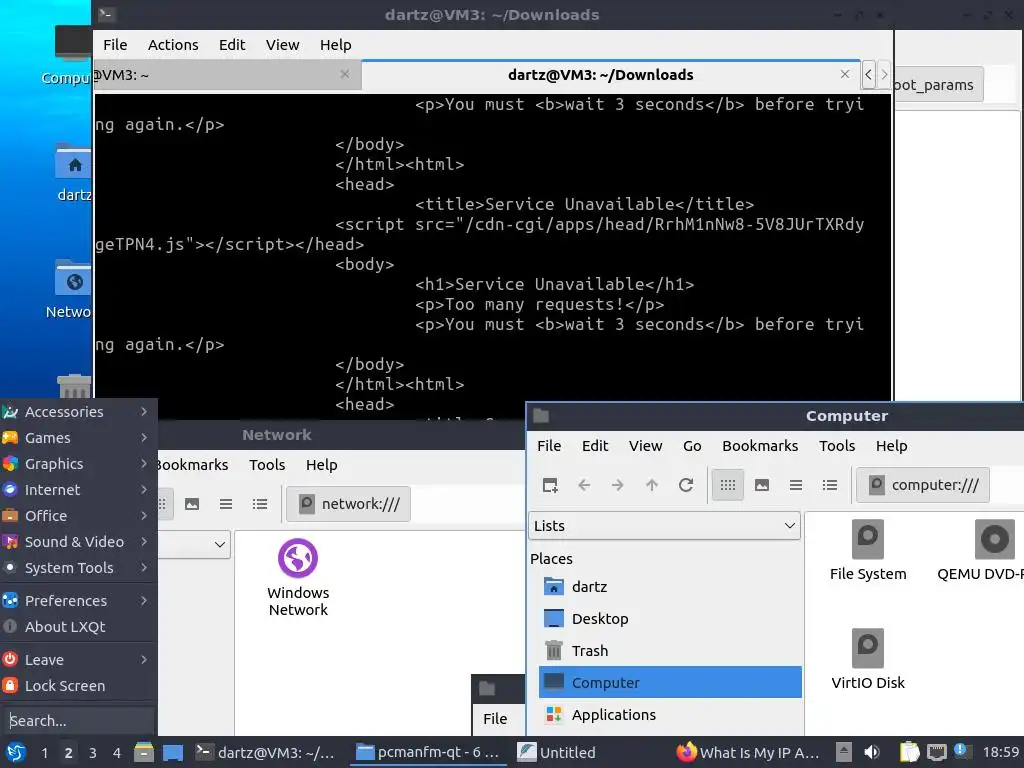The width and height of the screenshot is (1024, 768).
Task: Open file manager launcher in taskbar
Action: tap(144, 752)
